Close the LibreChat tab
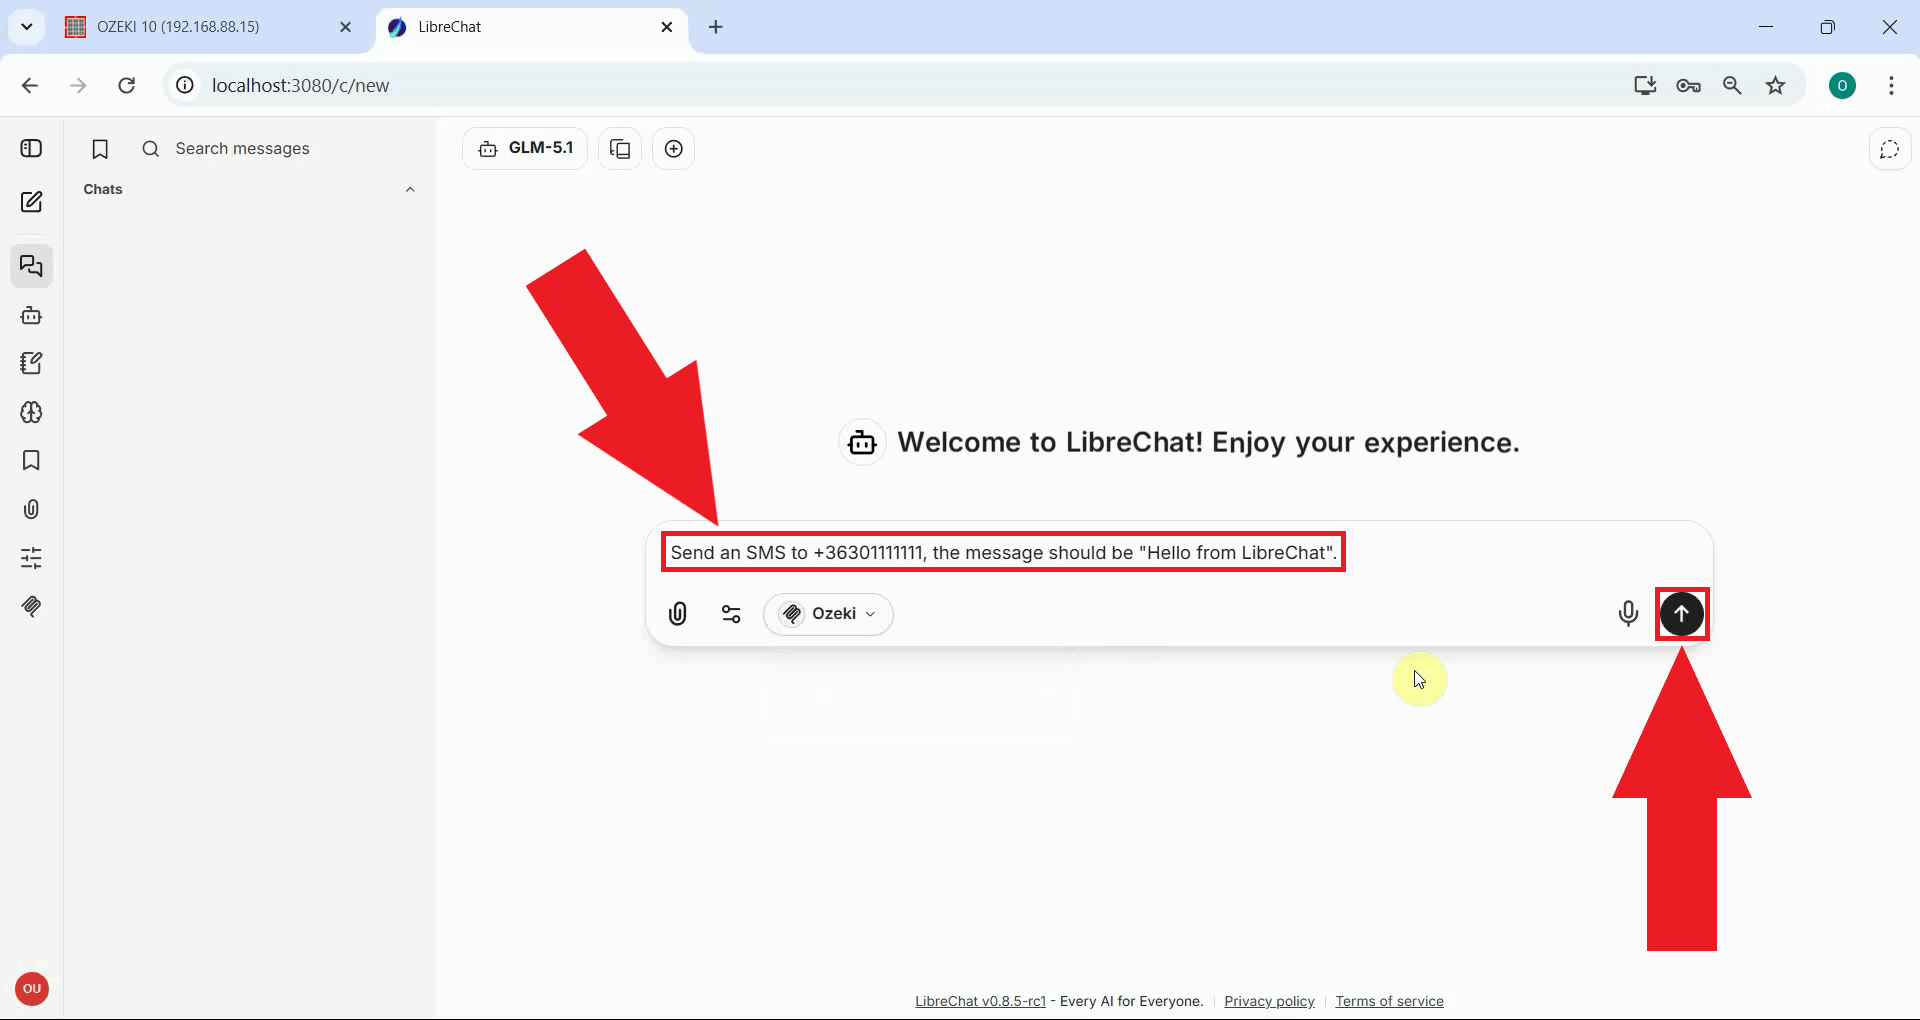This screenshot has height=1020, width=1920. (x=667, y=27)
